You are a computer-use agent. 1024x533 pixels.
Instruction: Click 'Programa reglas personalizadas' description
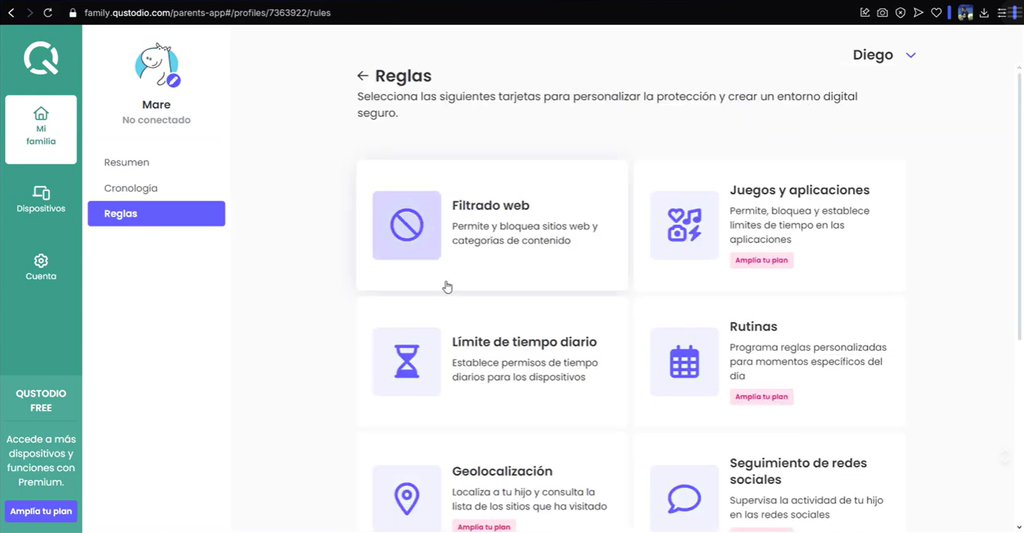click(808, 361)
